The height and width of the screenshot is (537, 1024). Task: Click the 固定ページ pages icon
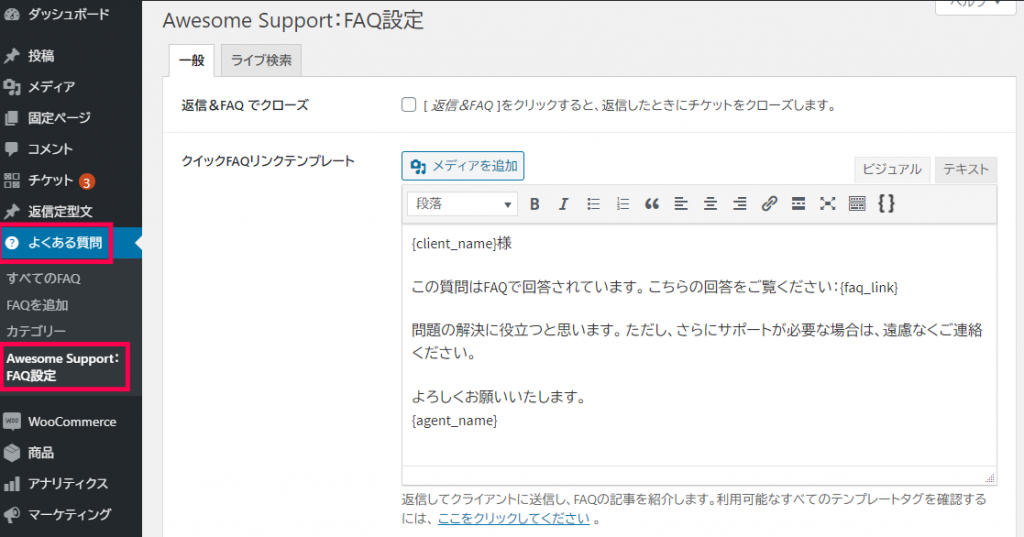(12, 118)
